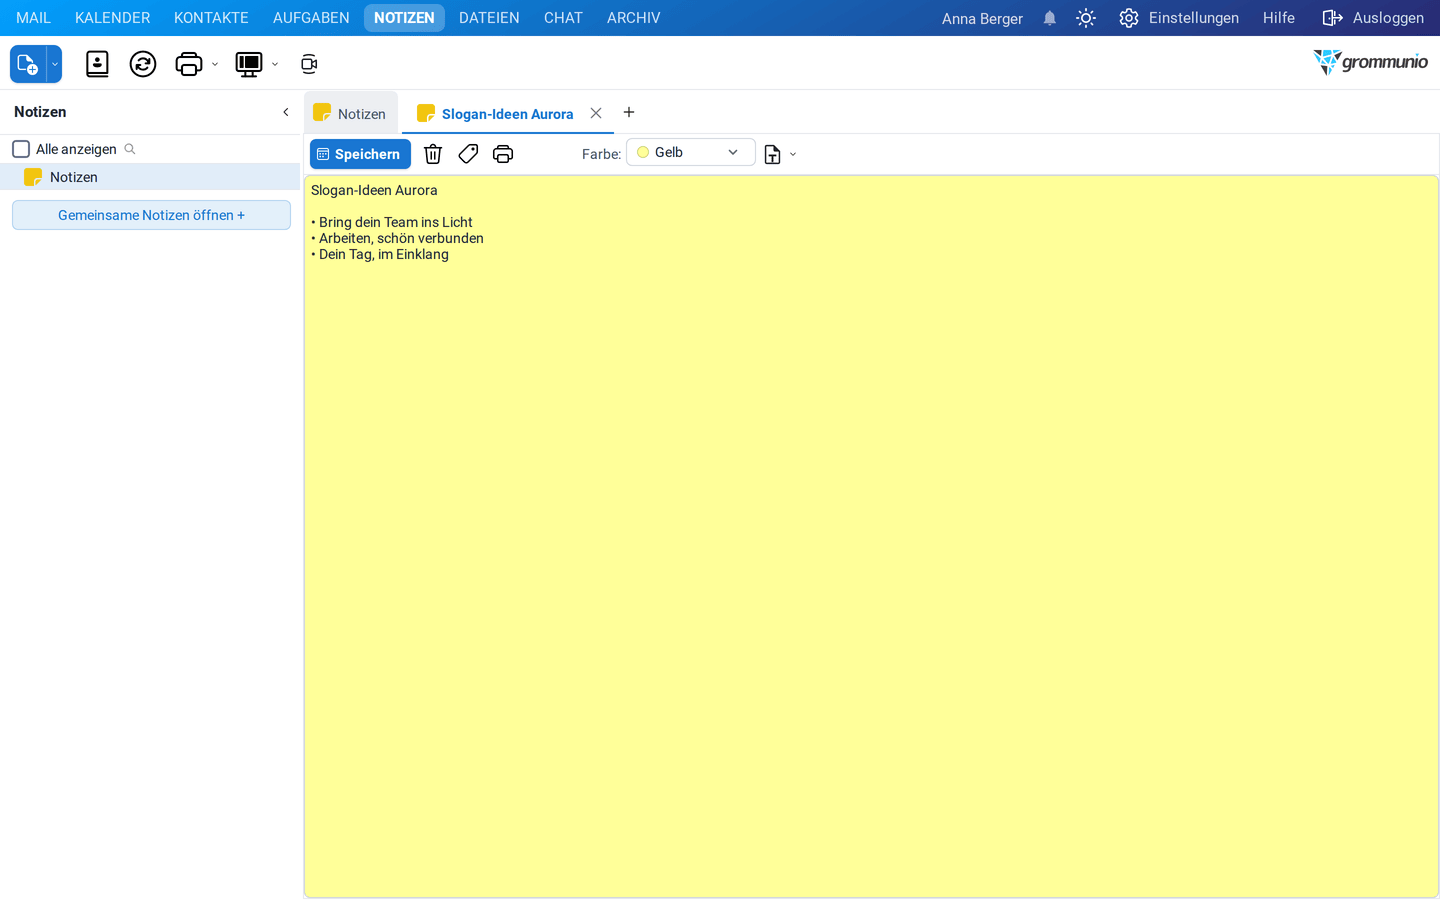Expand arrow beside the document icon
The width and height of the screenshot is (1440, 900).
[x=793, y=155]
